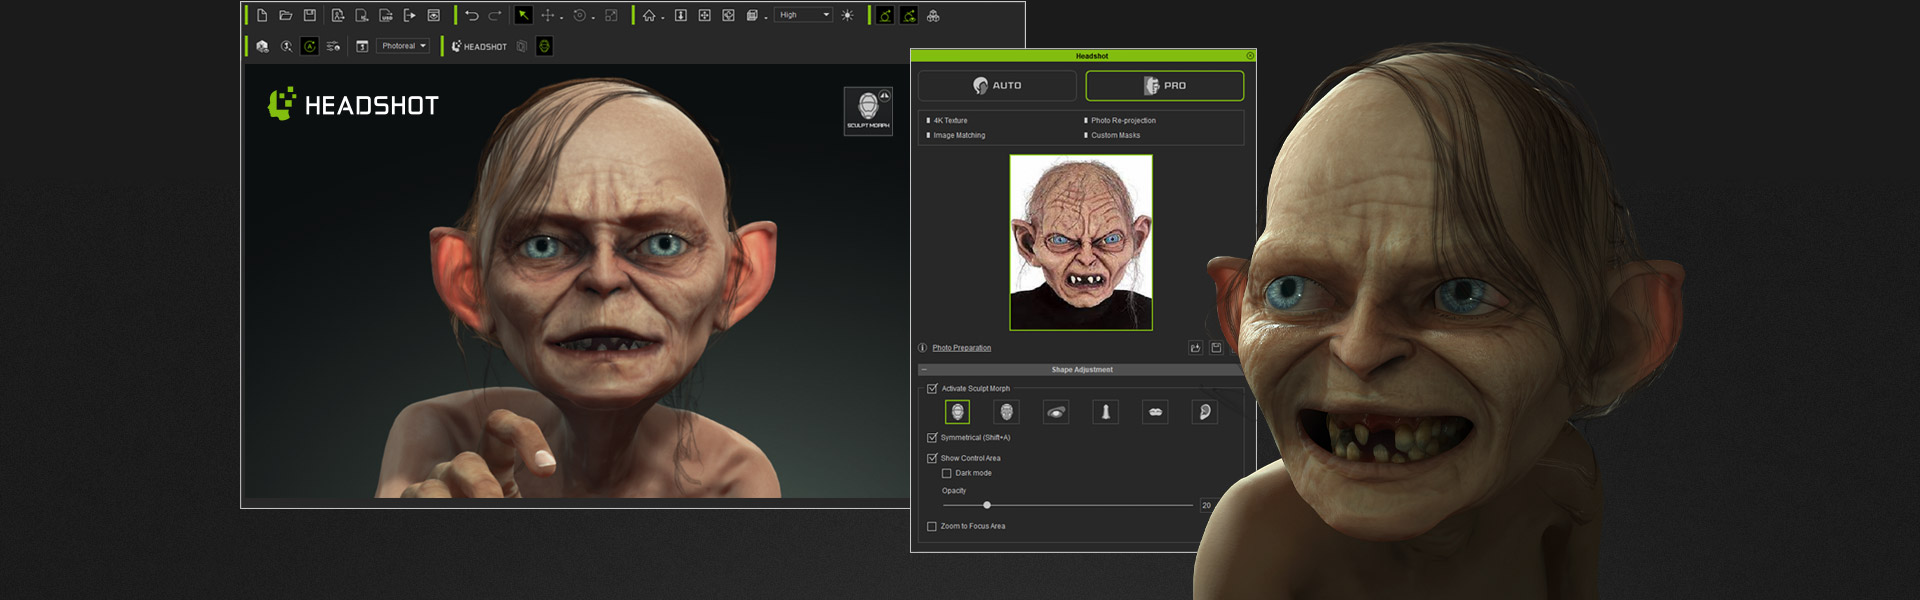
Task: Click the Opacity slider handle
Action: pos(987,505)
